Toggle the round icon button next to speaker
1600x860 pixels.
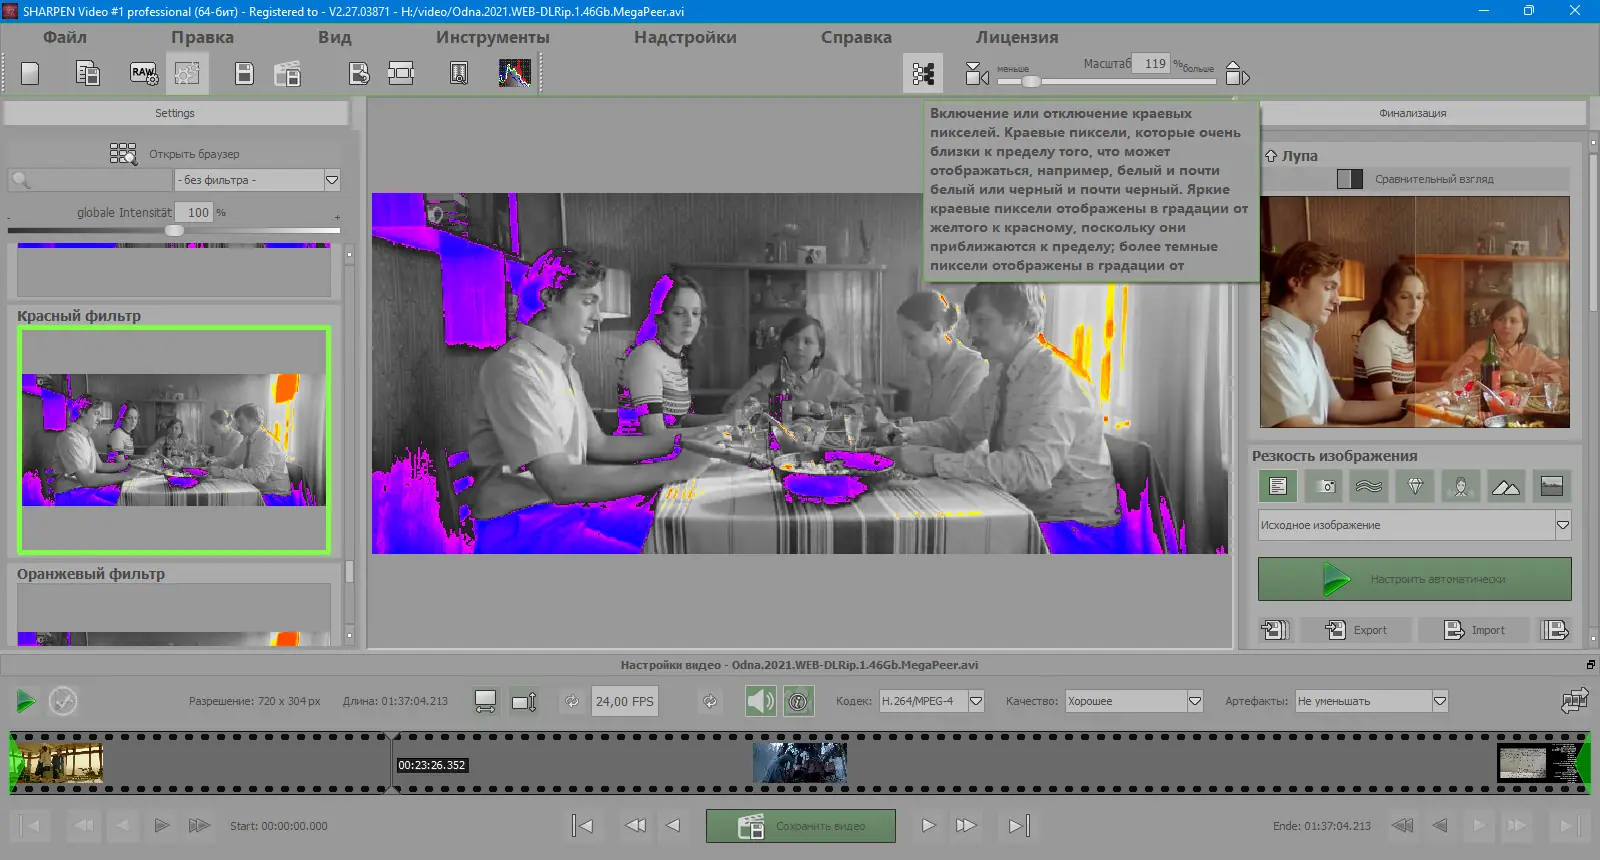pyautogui.click(x=798, y=701)
